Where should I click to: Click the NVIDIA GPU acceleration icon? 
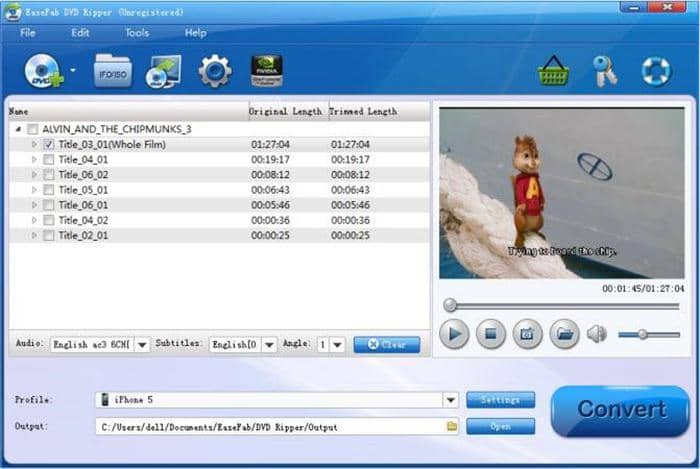[x=266, y=71]
